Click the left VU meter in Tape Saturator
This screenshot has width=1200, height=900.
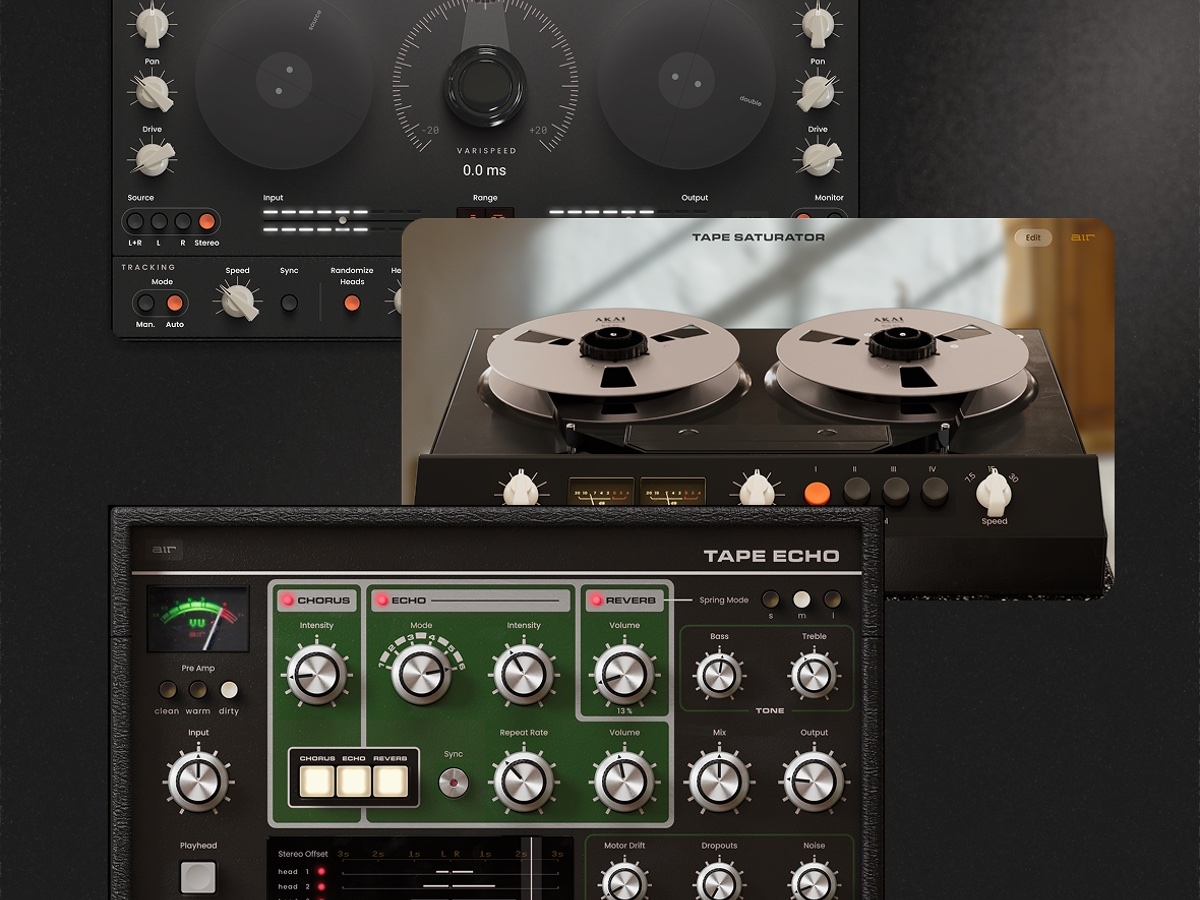(x=600, y=490)
